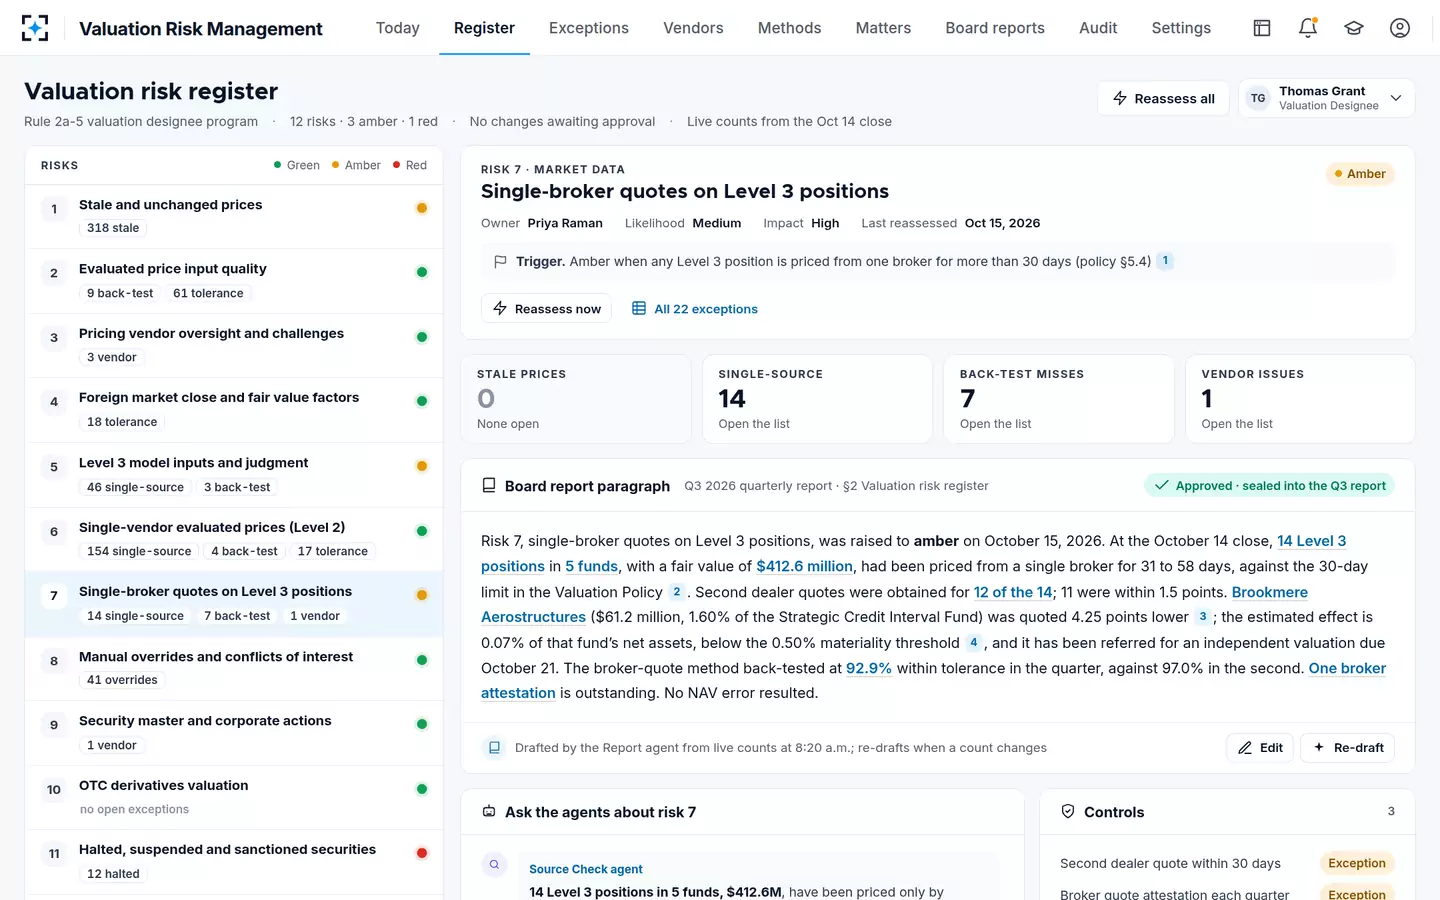Open the Exceptions tab
The height and width of the screenshot is (900, 1440).
click(x=589, y=28)
